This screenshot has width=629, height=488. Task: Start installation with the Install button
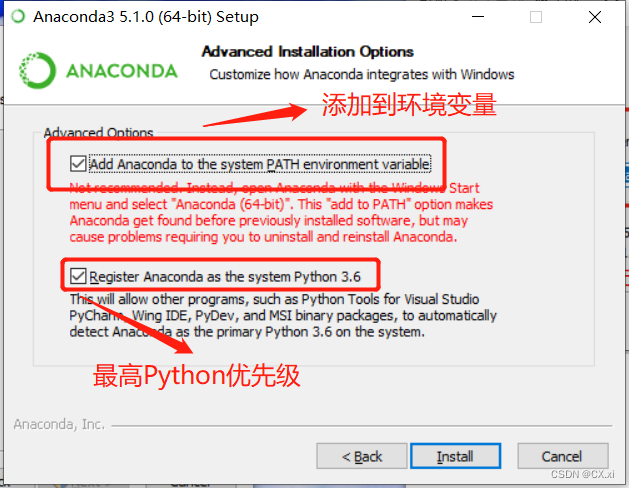[455, 456]
